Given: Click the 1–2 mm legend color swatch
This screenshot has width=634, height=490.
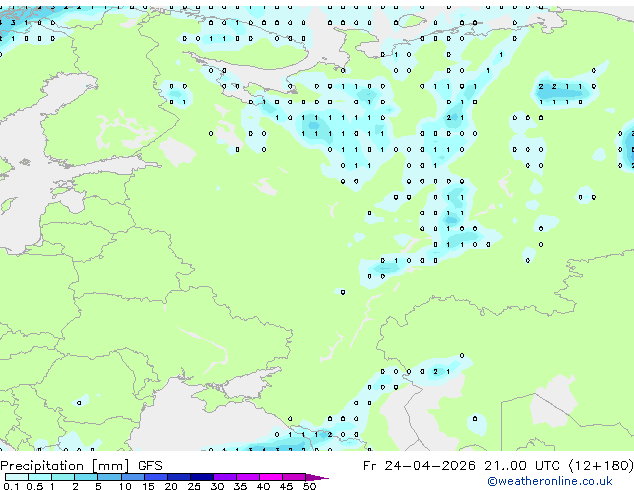Looking at the screenshot, I should coord(63,477).
